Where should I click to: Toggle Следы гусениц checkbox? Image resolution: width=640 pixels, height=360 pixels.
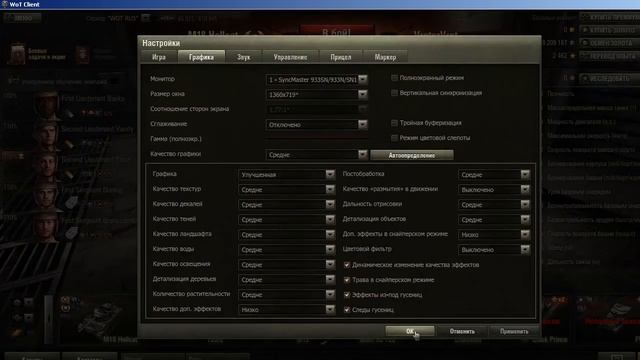[x=347, y=310]
